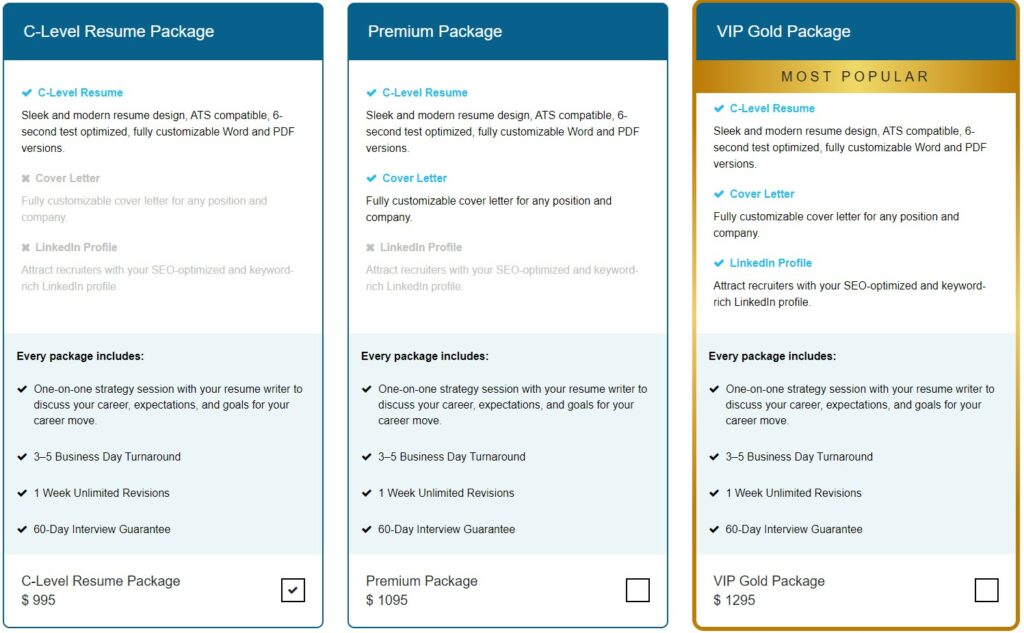Check the VIP Gold Package selection checkbox

pyautogui.click(x=986, y=590)
